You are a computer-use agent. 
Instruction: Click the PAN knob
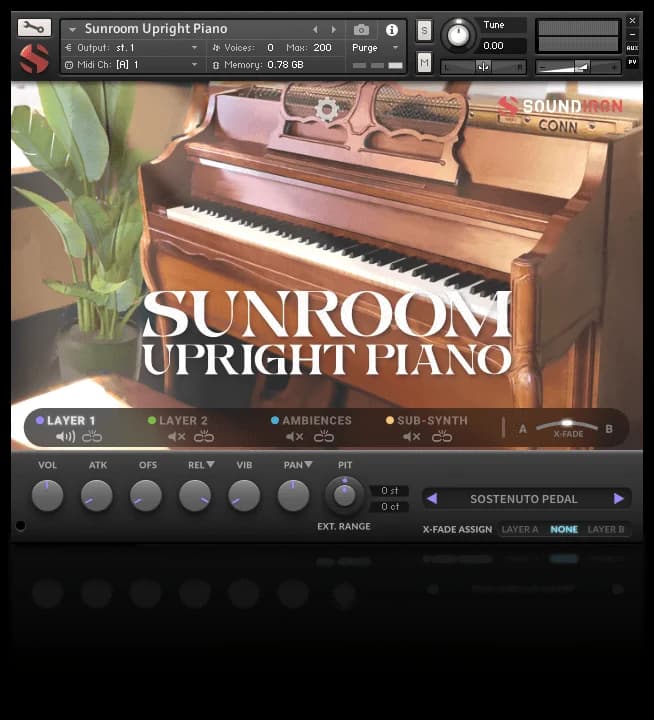coord(293,495)
